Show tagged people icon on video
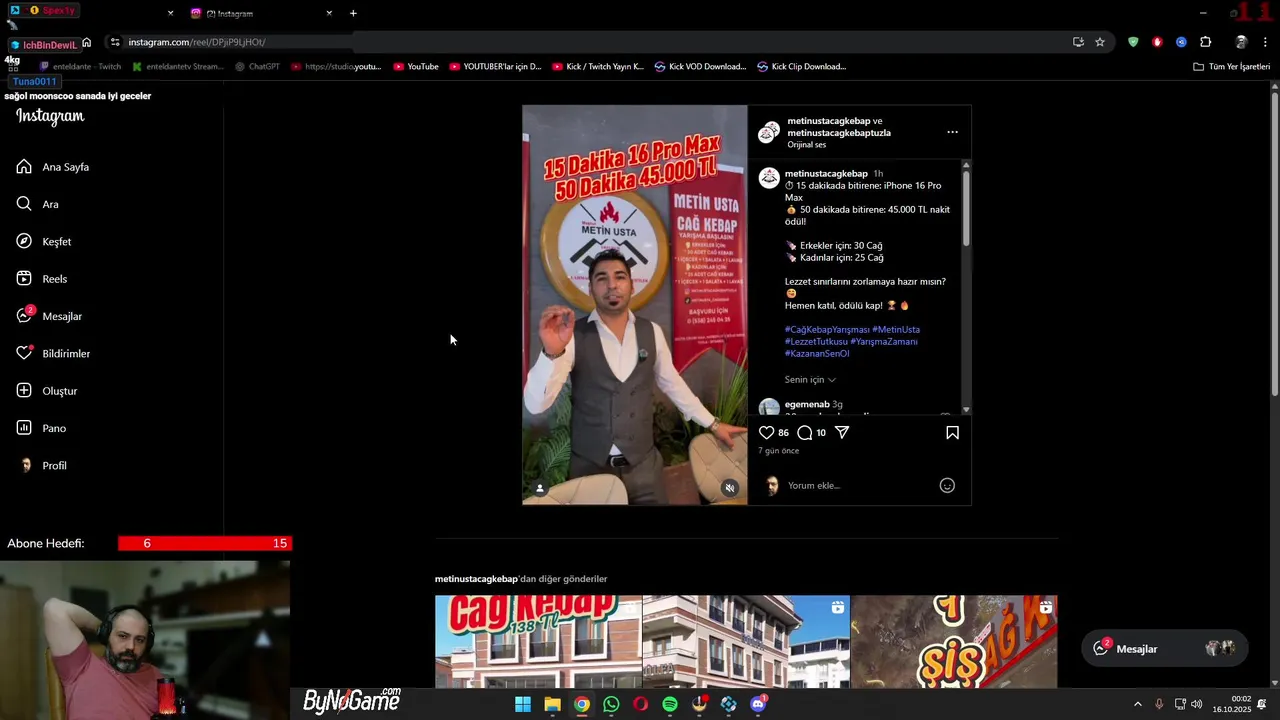Viewport: 1280px width, 720px height. pos(540,488)
